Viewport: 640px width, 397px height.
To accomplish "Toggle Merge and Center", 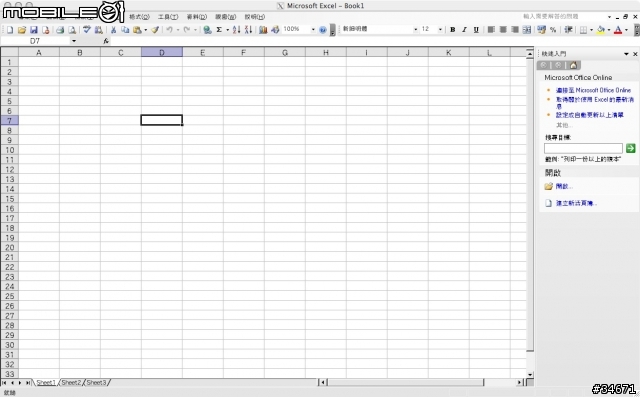I will click(x=527, y=29).
